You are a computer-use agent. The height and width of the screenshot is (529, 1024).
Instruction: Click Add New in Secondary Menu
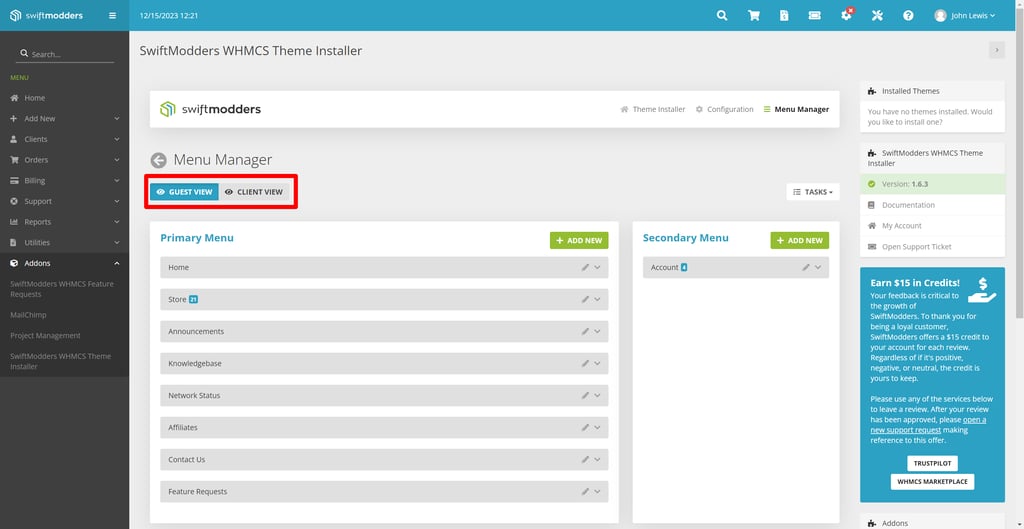(799, 240)
